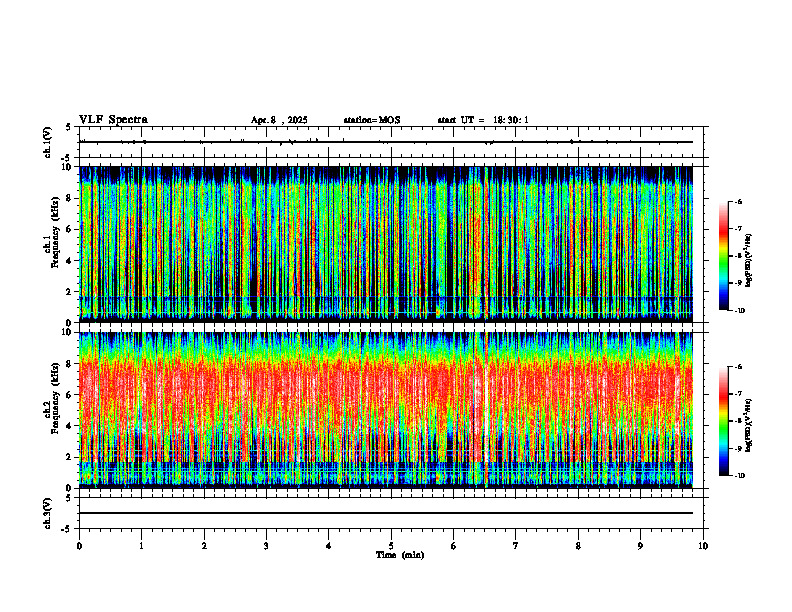792x612 pixels.
Task: Click the time axis tick label '8'
Action: 578,546
